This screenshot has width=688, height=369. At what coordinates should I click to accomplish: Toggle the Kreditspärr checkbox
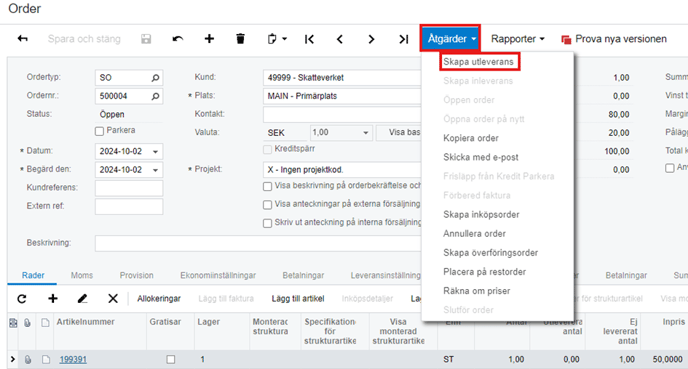tap(267, 150)
